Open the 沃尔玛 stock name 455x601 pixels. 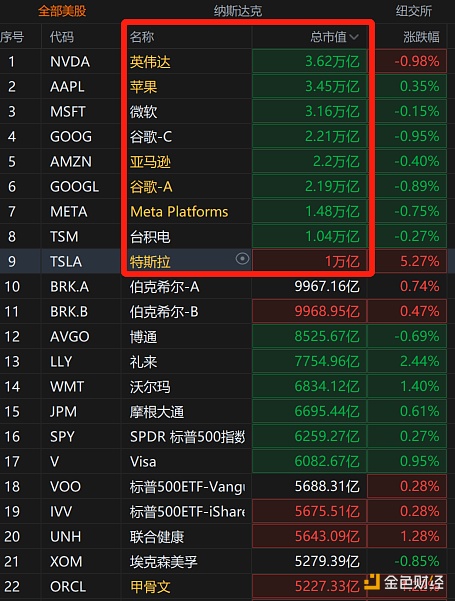click(x=150, y=387)
